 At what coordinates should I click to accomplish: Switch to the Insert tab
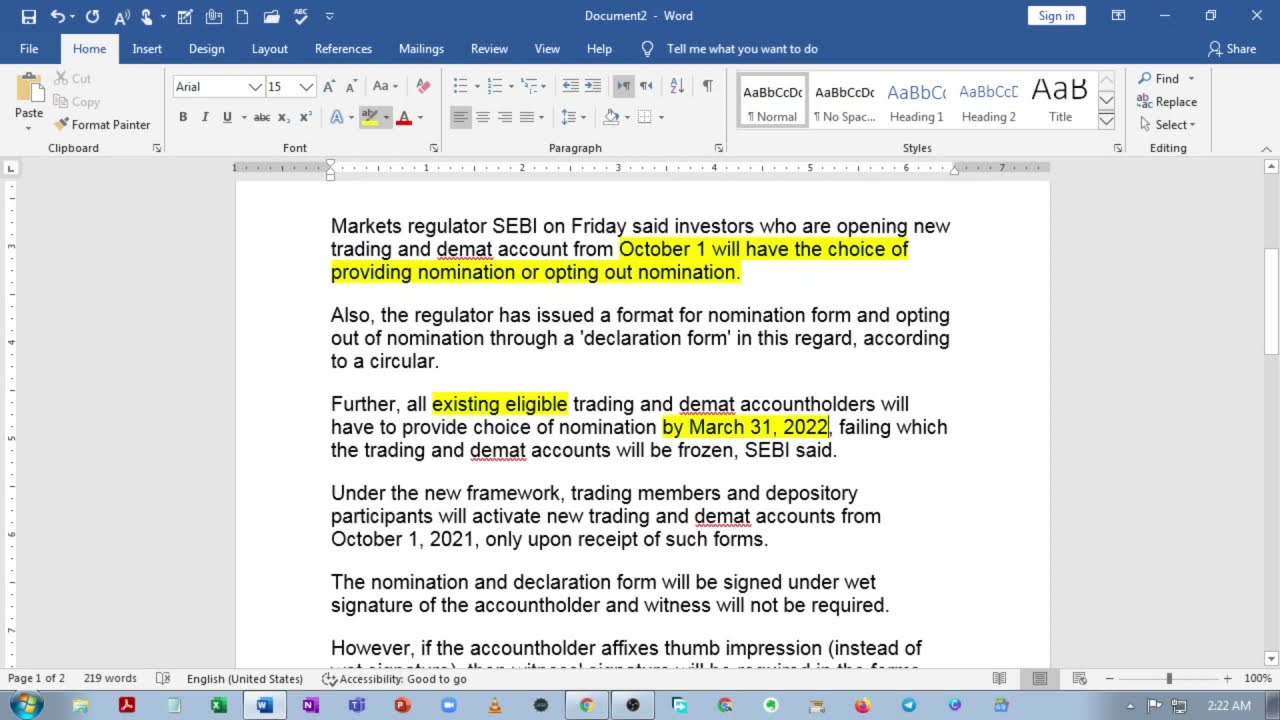147,49
